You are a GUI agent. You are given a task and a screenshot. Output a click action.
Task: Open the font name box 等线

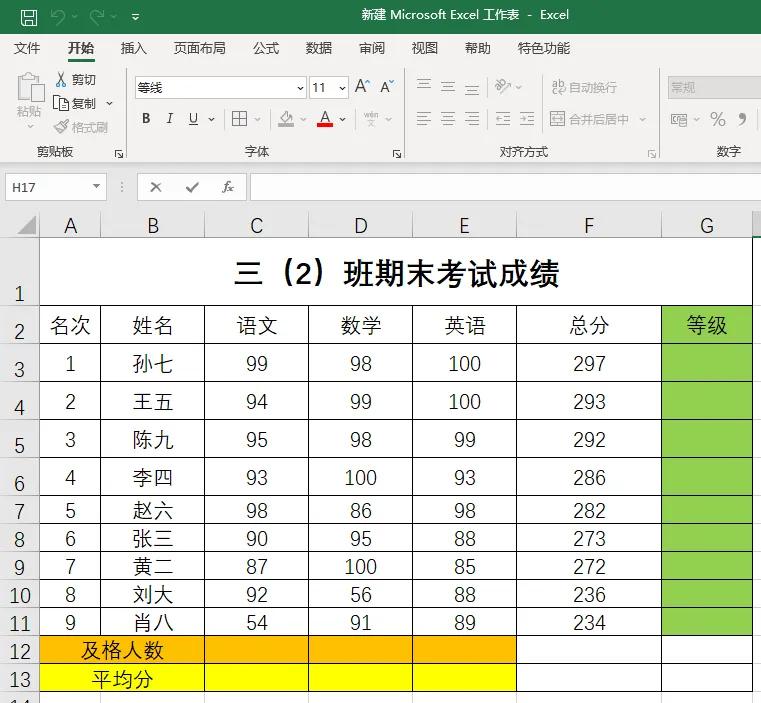(x=220, y=88)
